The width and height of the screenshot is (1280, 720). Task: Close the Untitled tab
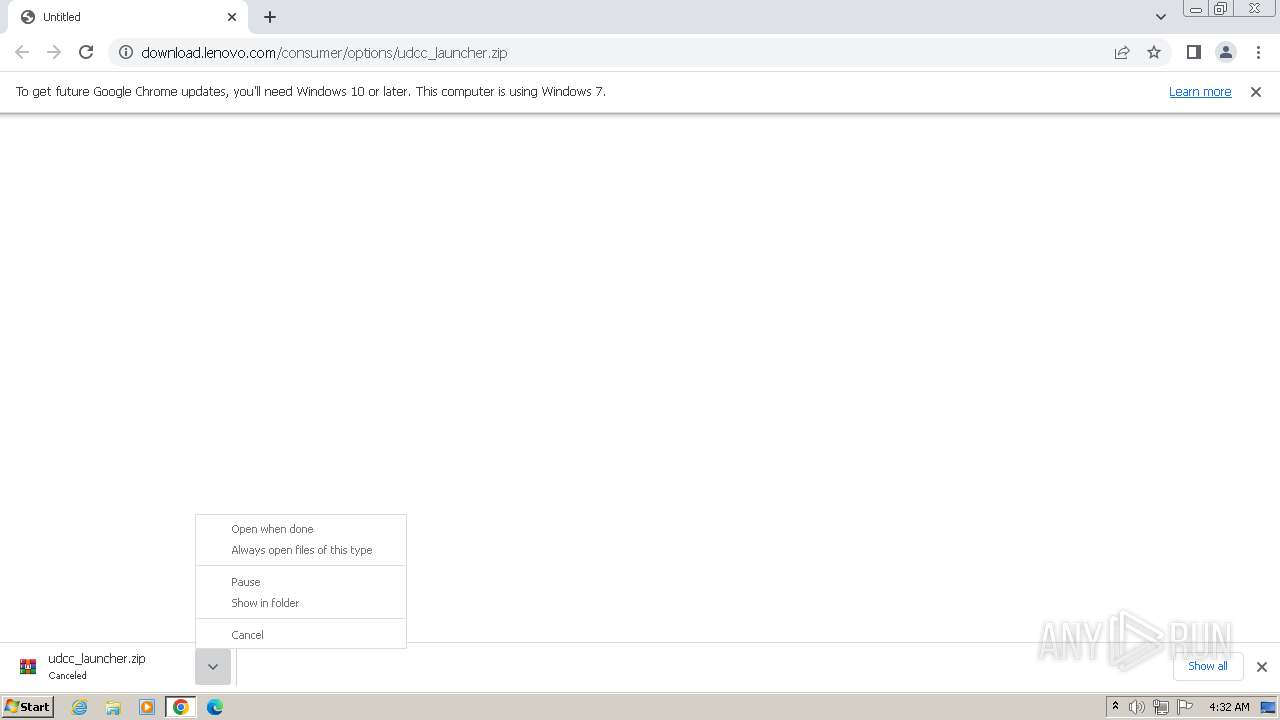point(232,17)
